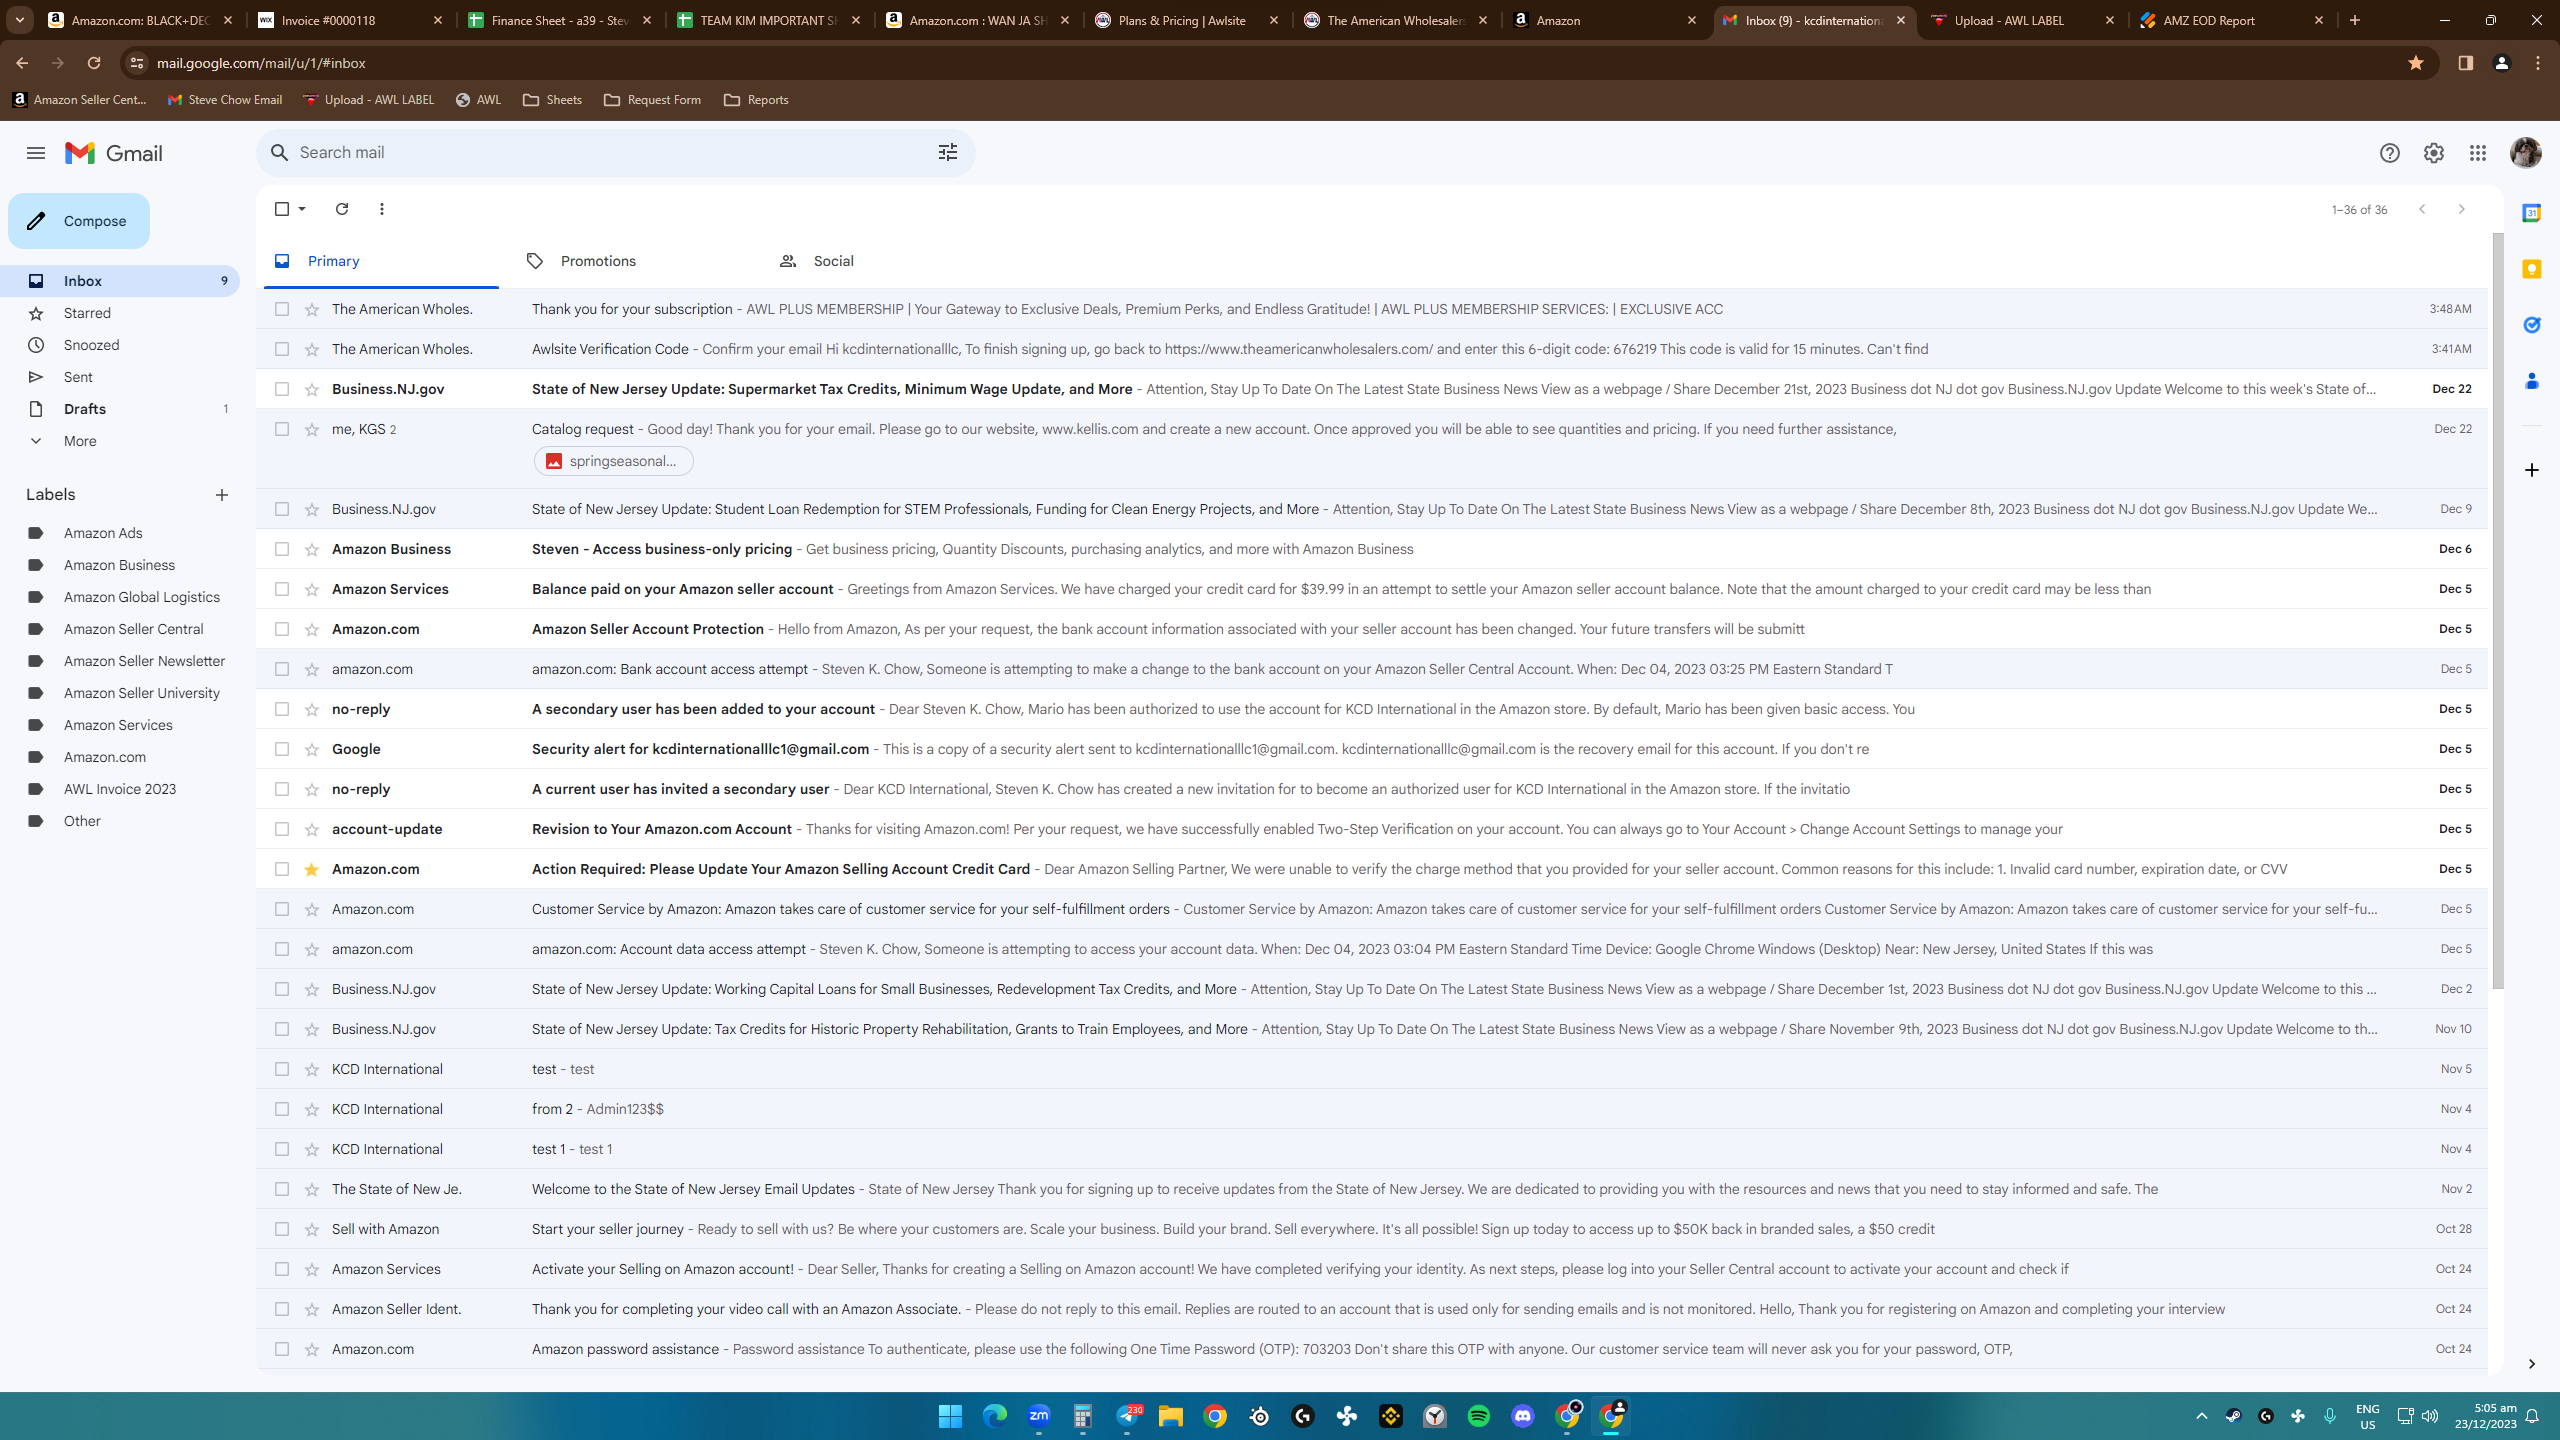The width and height of the screenshot is (2560, 1440).
Task: Open Google Calendar side panel
Action: (x=2531, y=213)
